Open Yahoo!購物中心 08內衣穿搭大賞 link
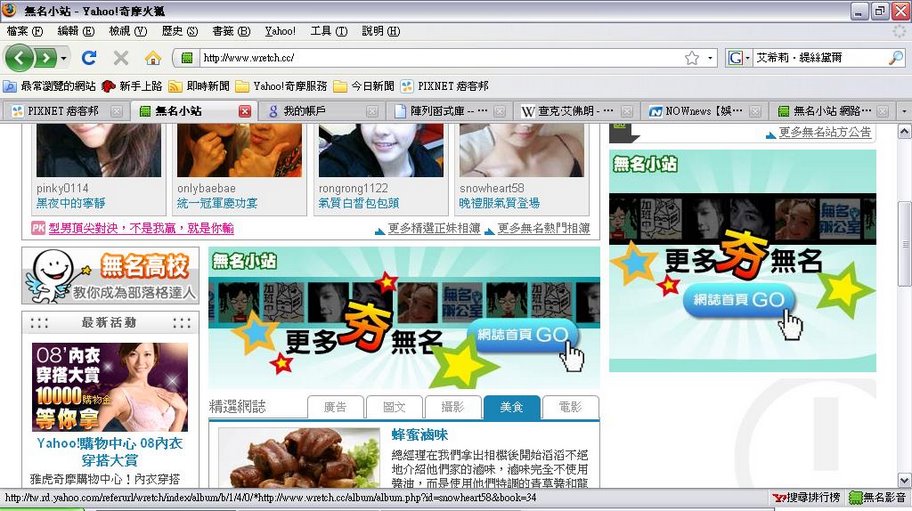The height and width of the screenshot is (511, 912). (110, 452)
